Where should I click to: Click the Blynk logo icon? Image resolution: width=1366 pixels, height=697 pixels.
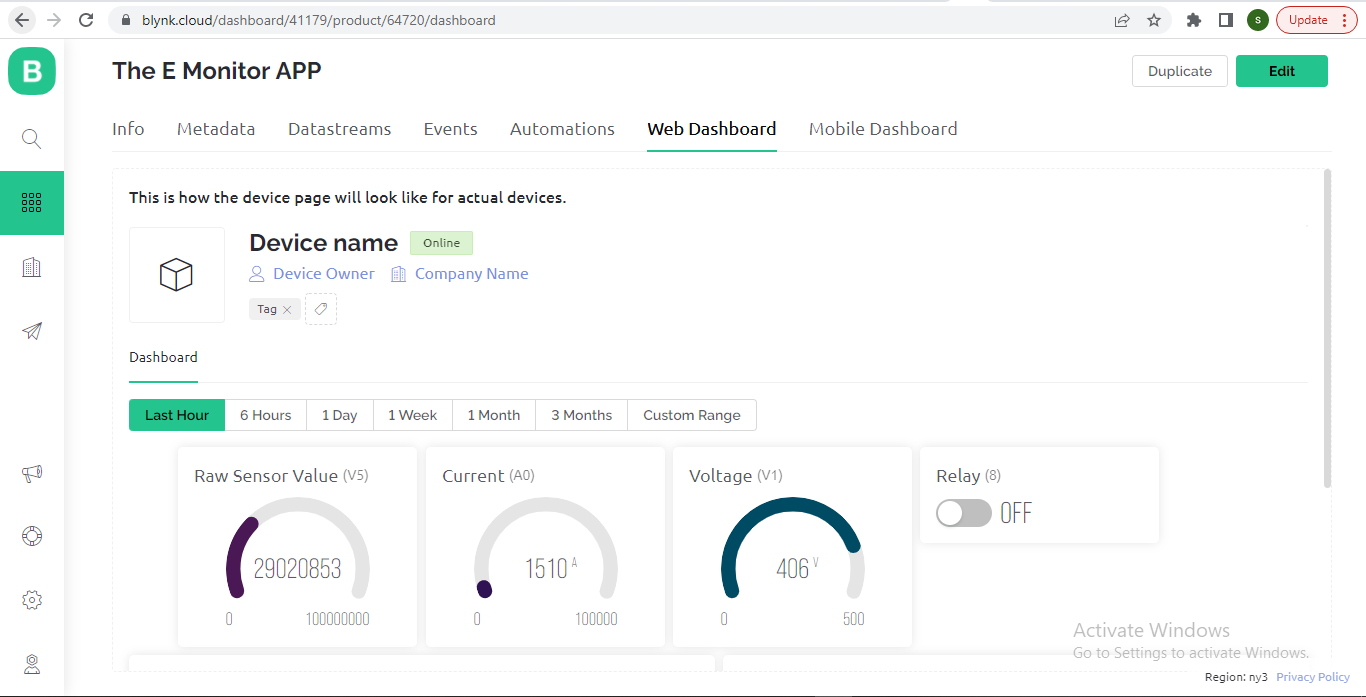tap(32, 71)
